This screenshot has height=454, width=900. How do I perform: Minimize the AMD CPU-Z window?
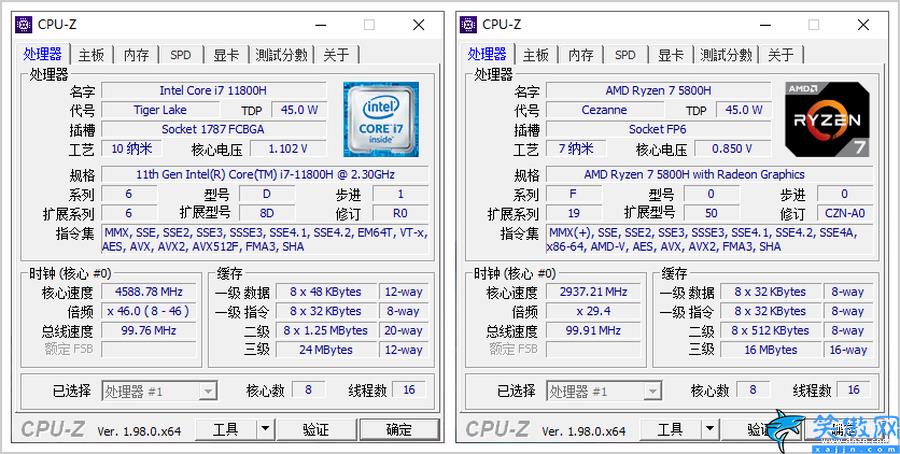[x=766, y=25]
